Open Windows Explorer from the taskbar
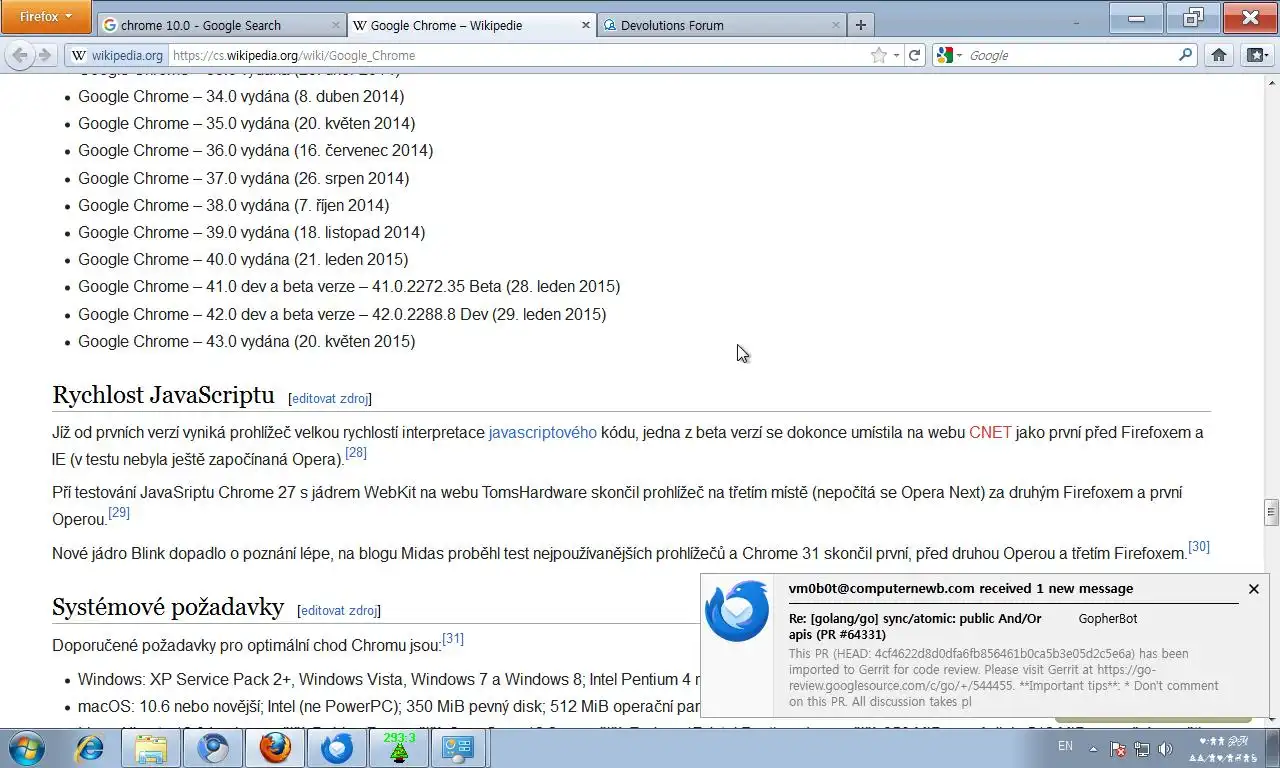Screen dimensions: 1280x768 (x=151, y=748)
